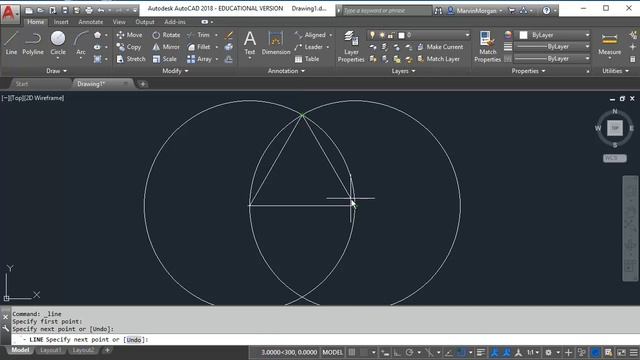Open the Output ribbon tab
This screenshot has width=640, height=360.
point(145,22)
